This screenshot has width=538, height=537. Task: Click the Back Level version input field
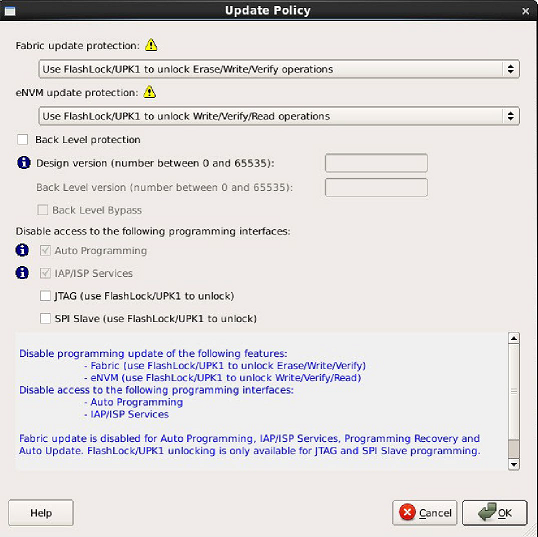(x=376, y=187)
